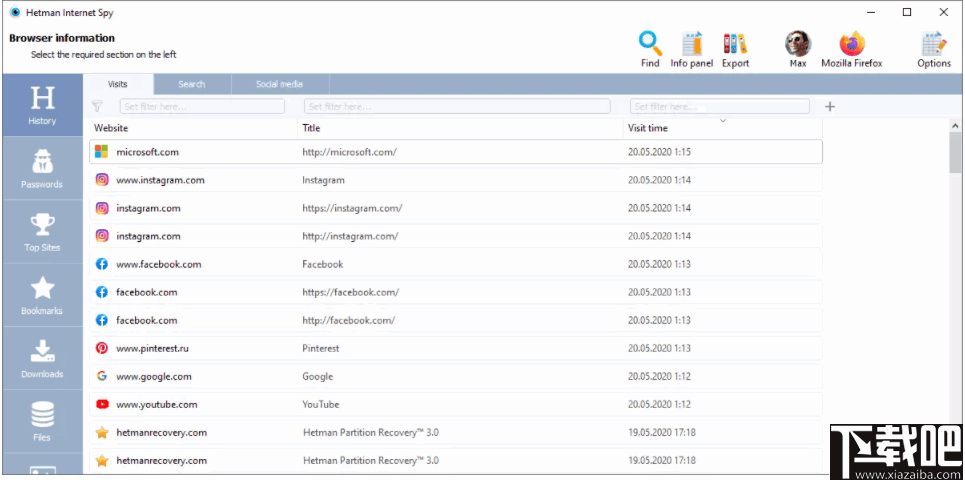The image size is (965, 480).
Task: Toggle the Visit time sort arrow
Action: coord(723,121)
